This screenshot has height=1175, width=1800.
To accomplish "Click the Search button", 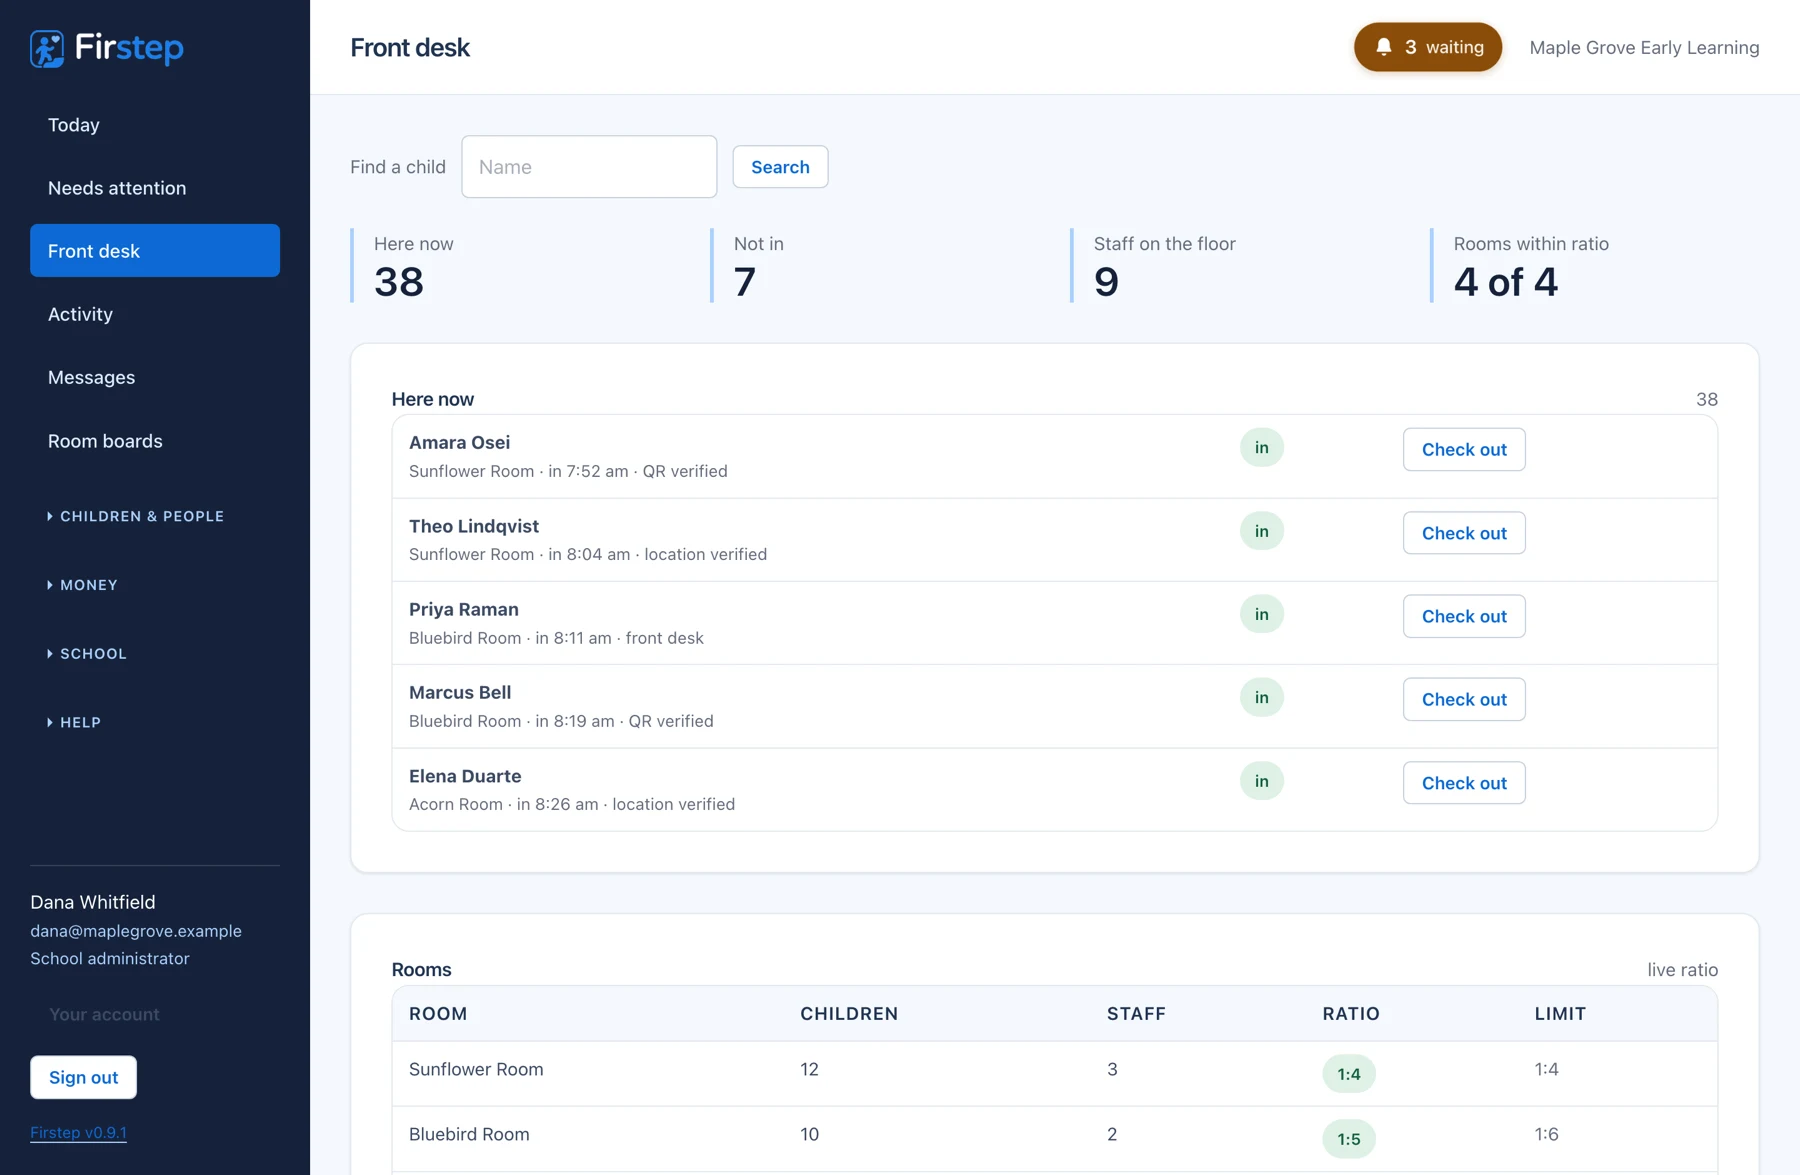I will click(780, 167).
